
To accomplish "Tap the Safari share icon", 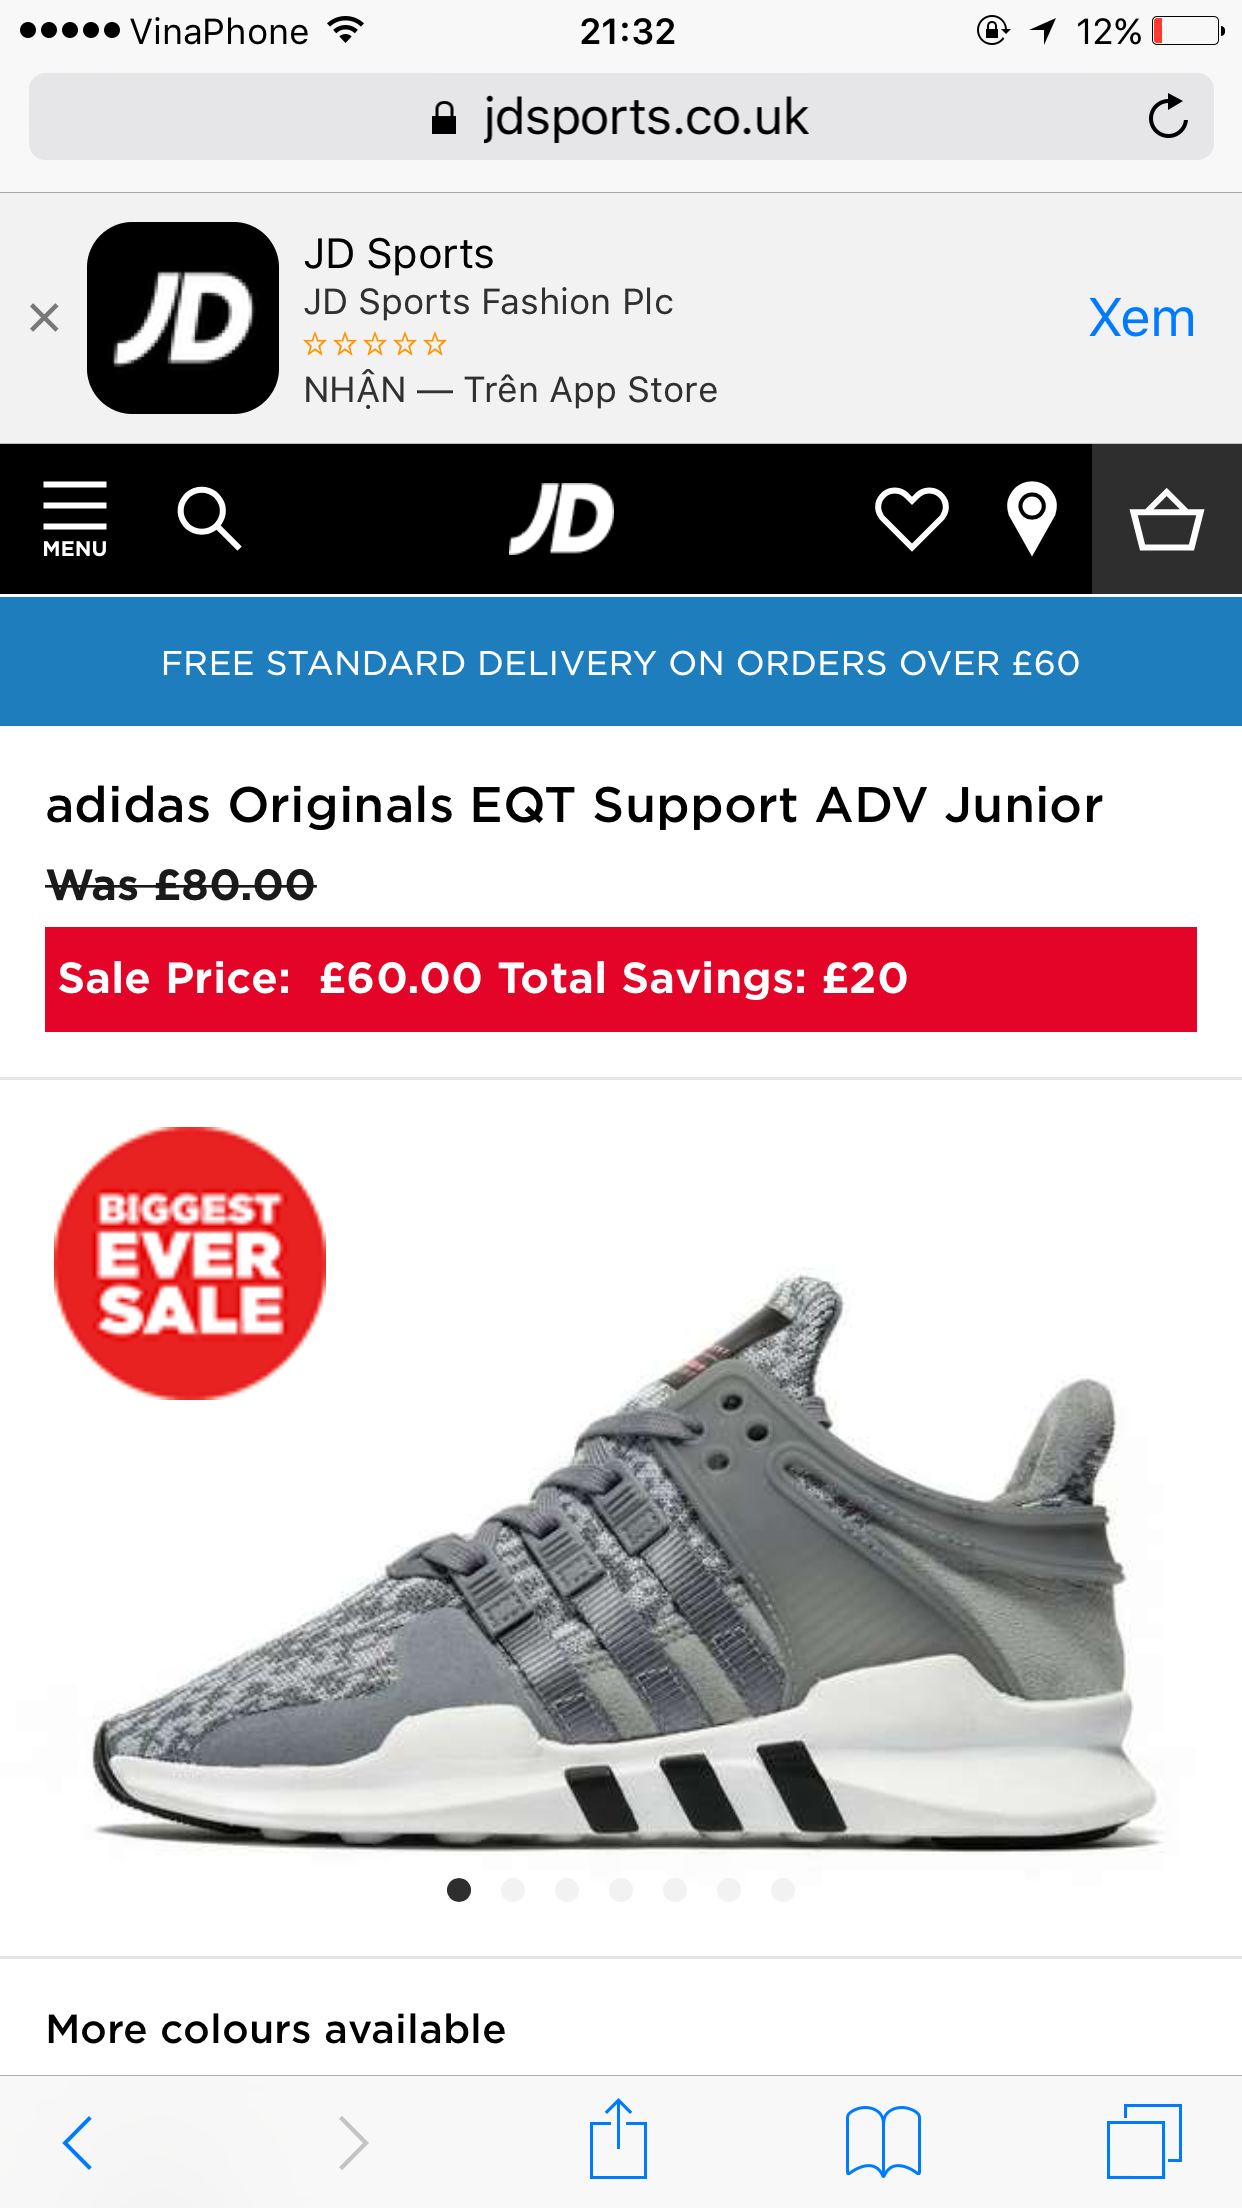I will click(619, 2138).
